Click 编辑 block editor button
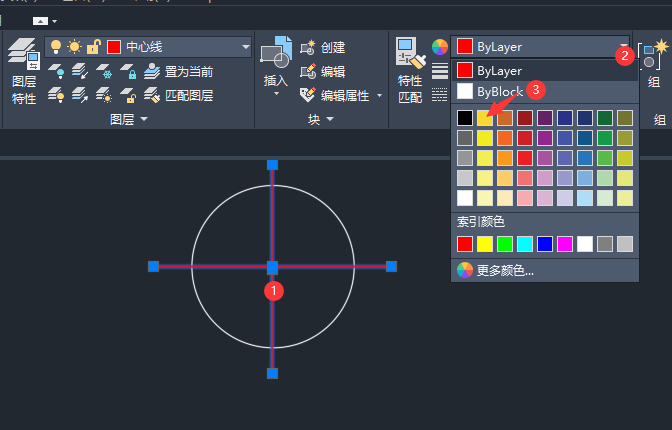This screenshot has width=672, height=430. (323, 71)
